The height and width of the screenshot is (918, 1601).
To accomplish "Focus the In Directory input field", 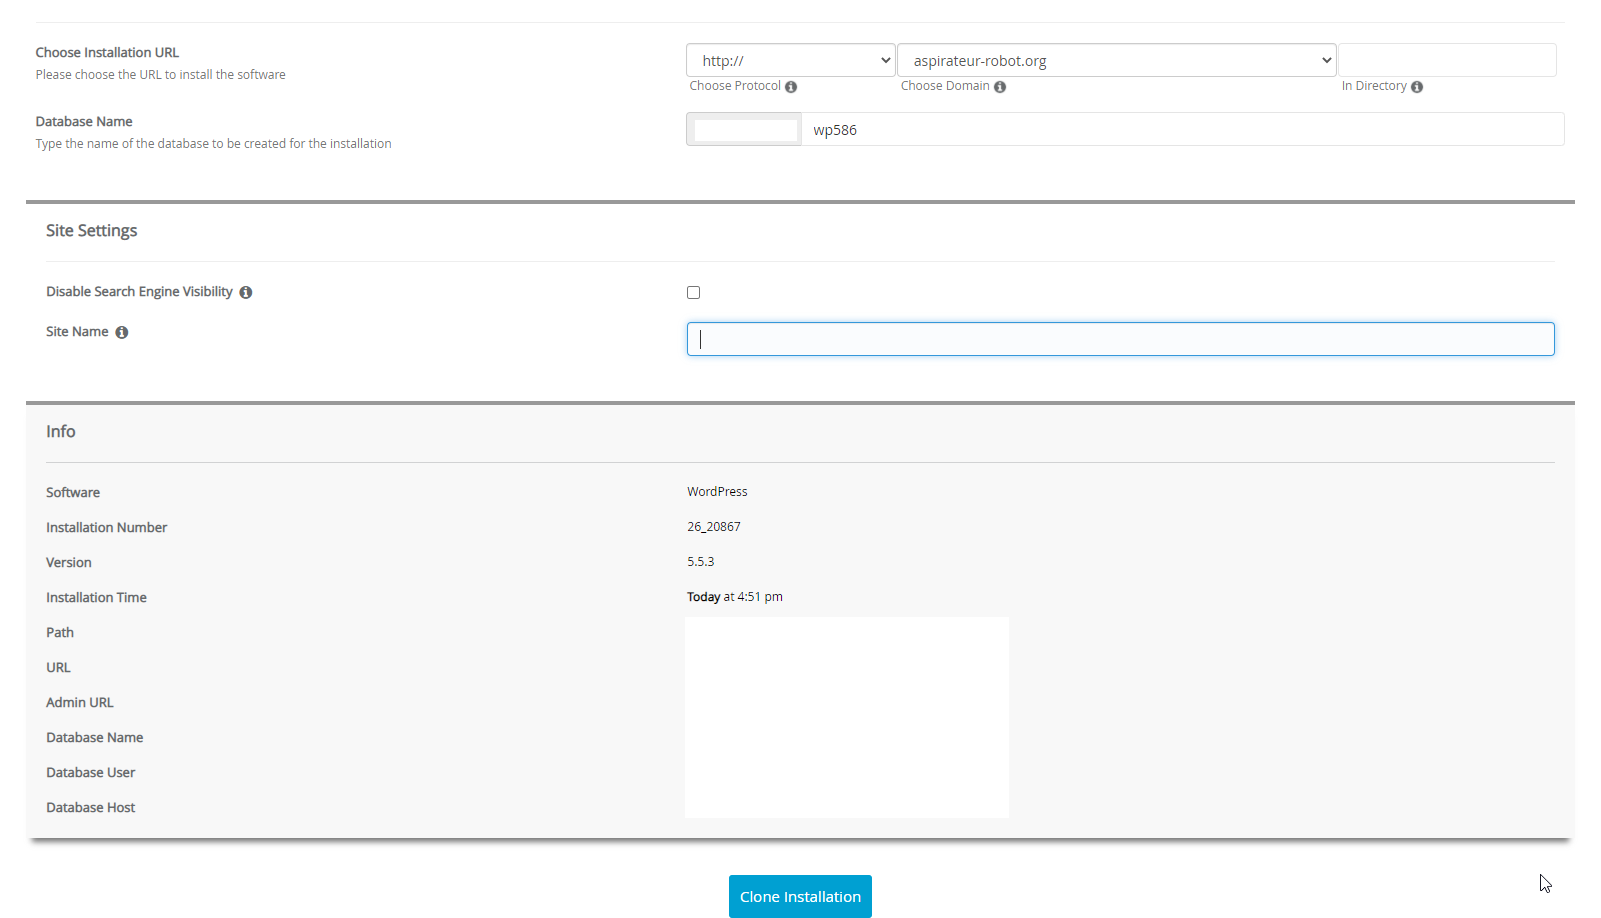I will coord(1447,60).
